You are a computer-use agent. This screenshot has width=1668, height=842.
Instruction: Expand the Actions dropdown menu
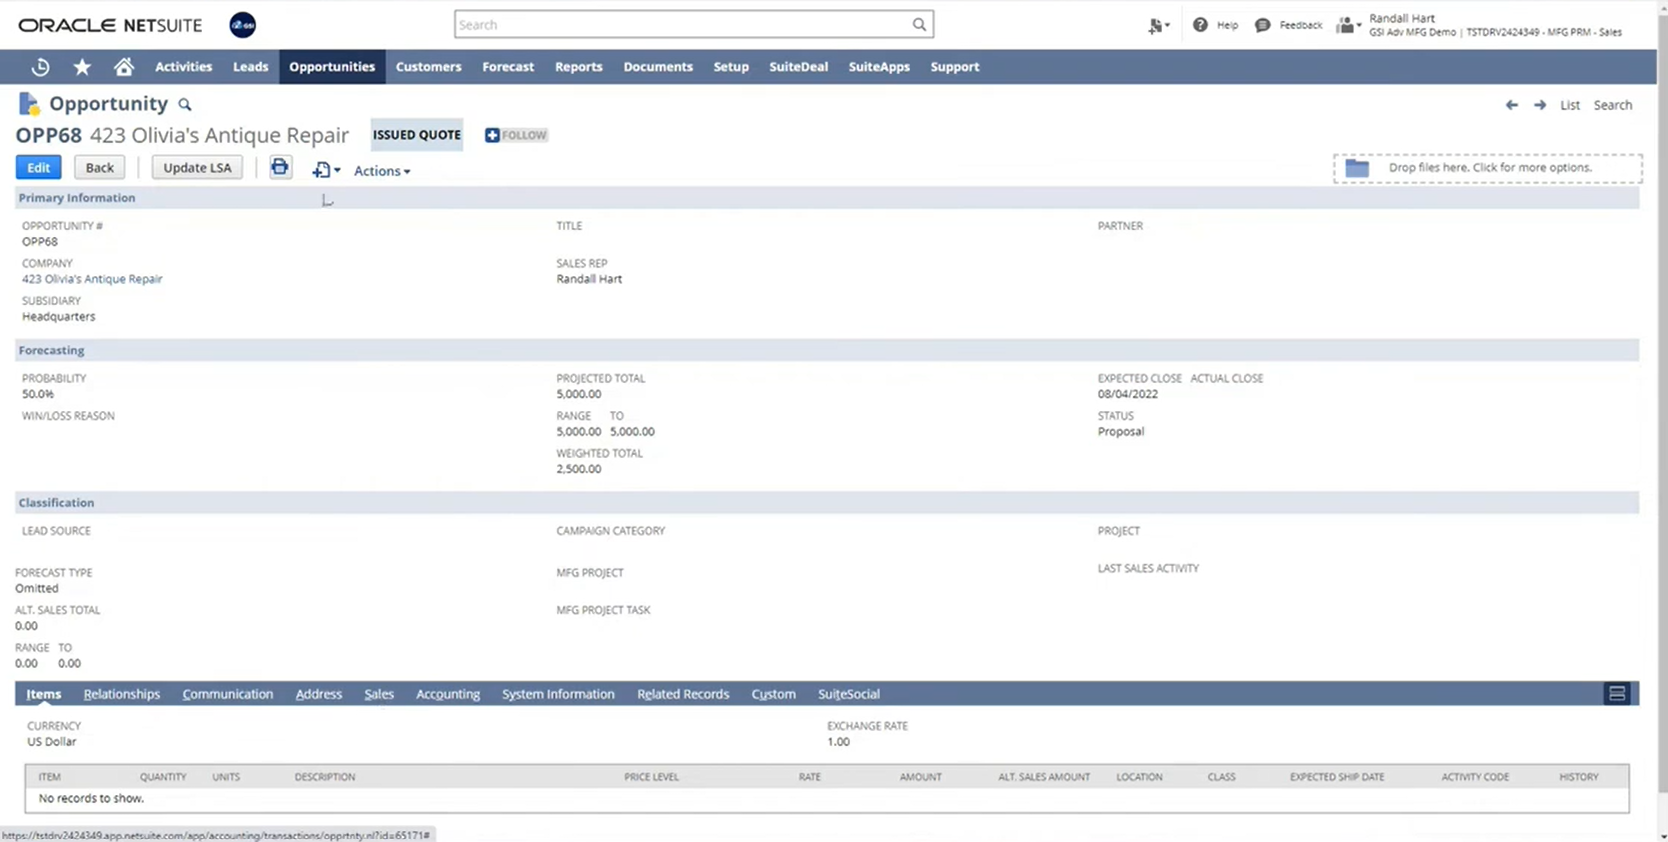(382, 171)
